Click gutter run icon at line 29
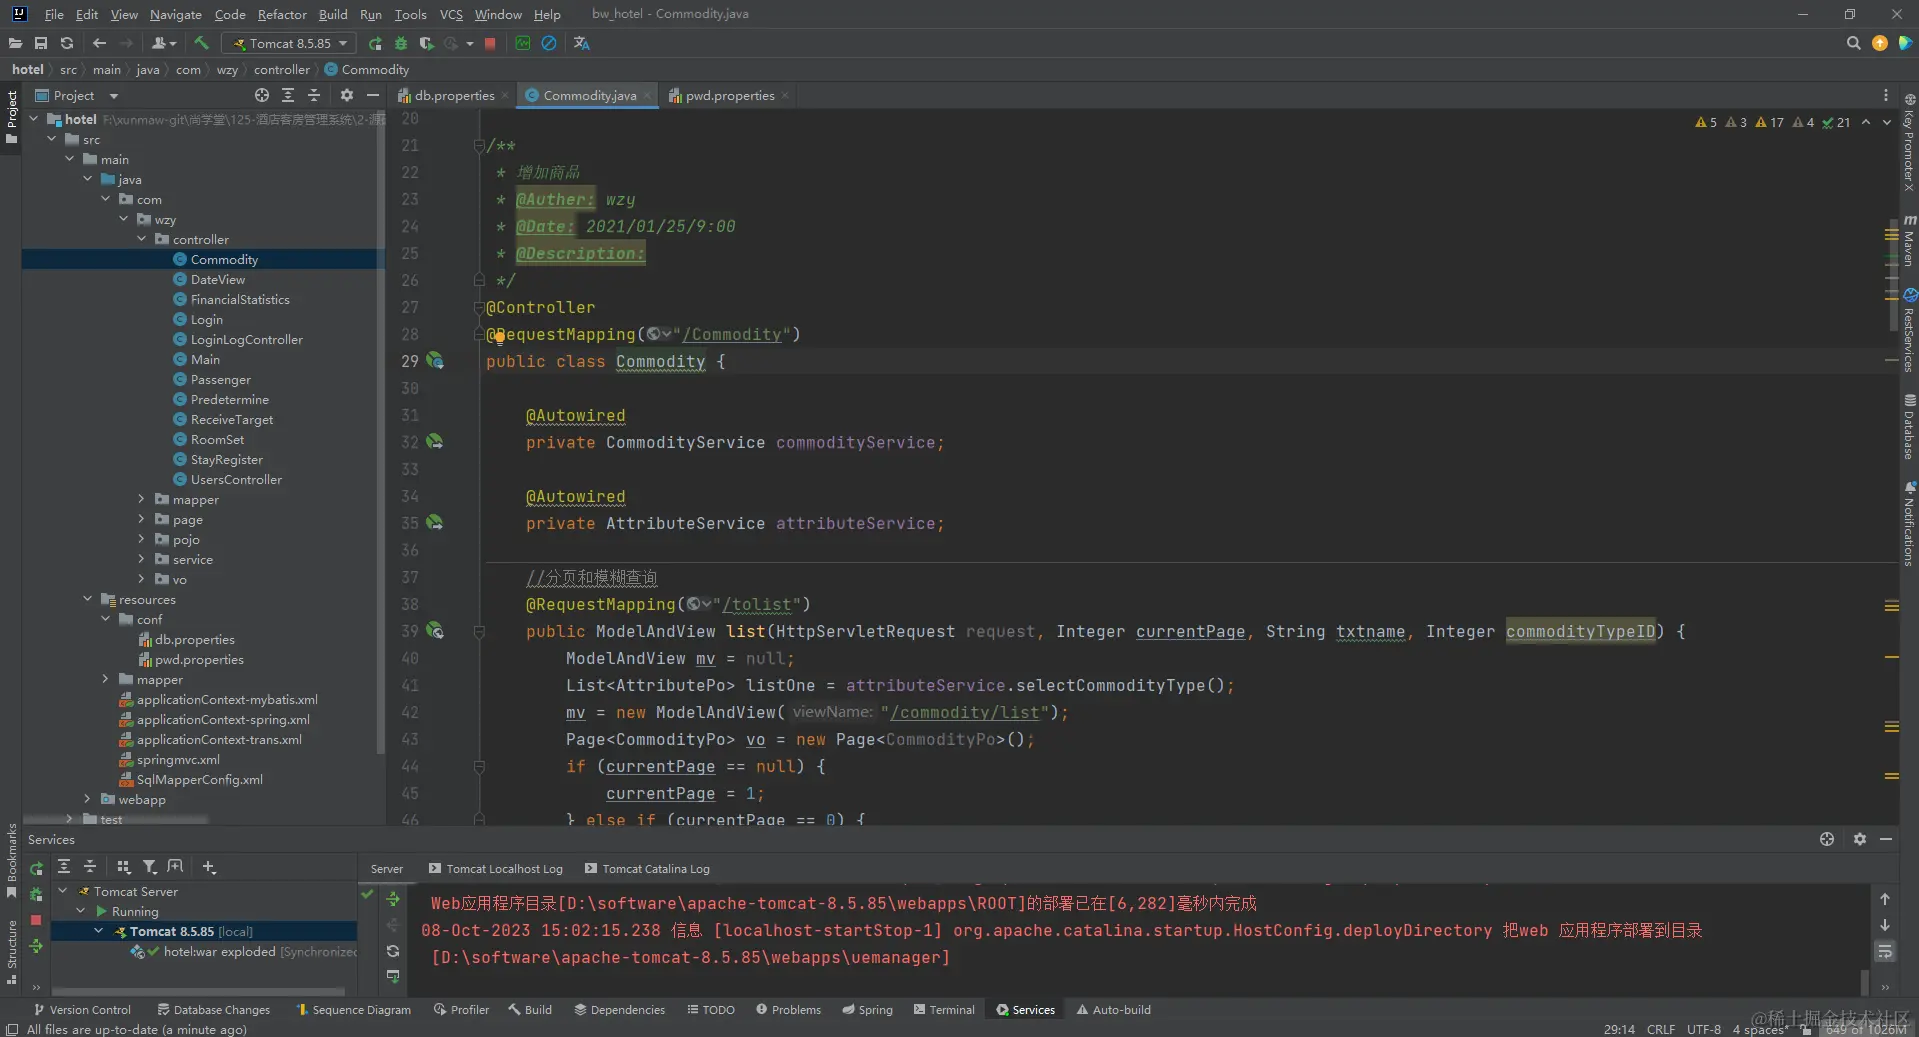1919x1037 pixels. 435,361
